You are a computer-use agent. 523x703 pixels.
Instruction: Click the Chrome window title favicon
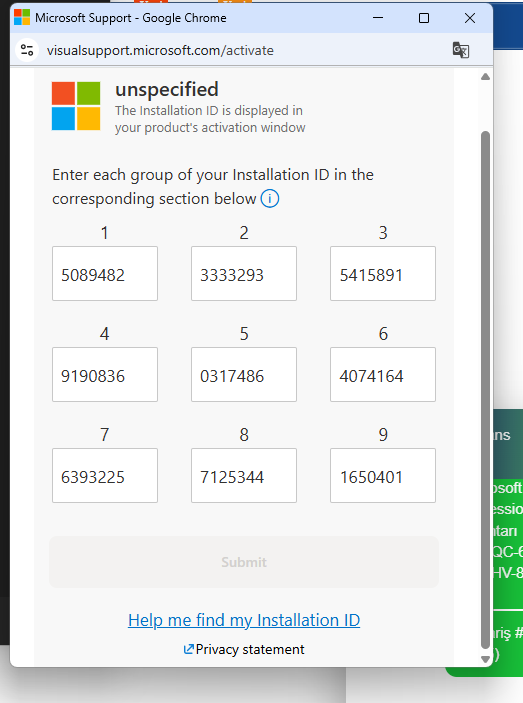(x=22, y=17)
